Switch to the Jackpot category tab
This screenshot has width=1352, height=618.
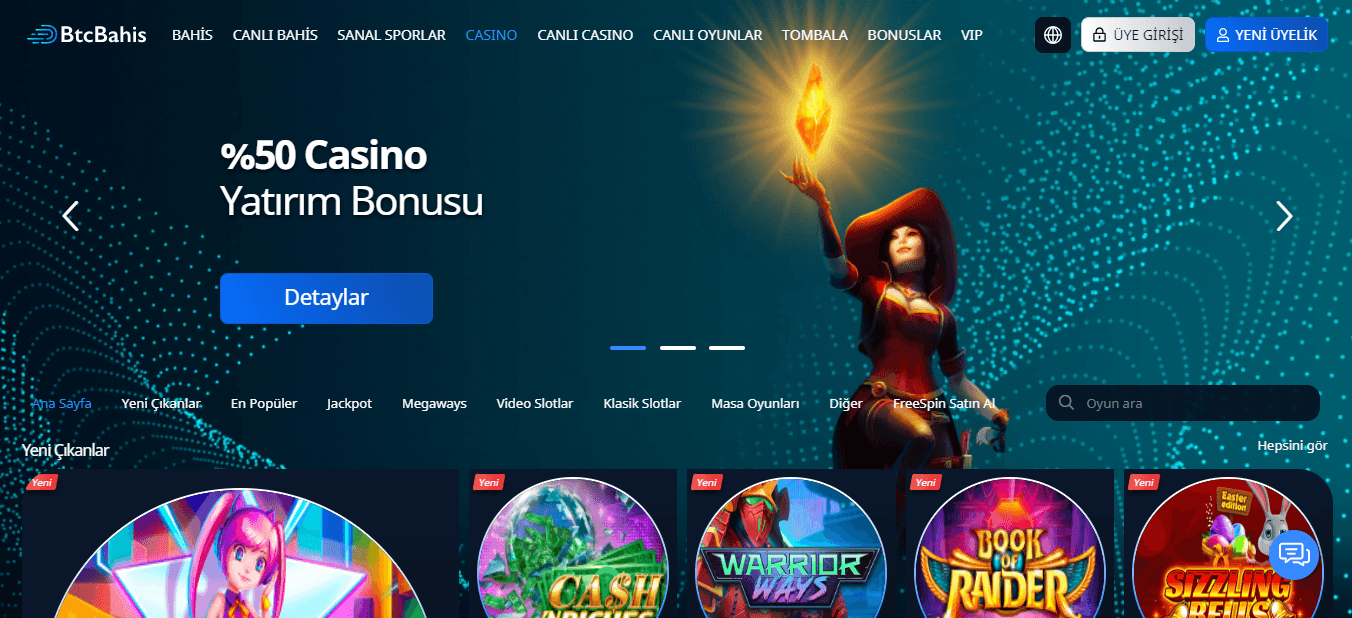pyautogui.click(x=349, y=404)
